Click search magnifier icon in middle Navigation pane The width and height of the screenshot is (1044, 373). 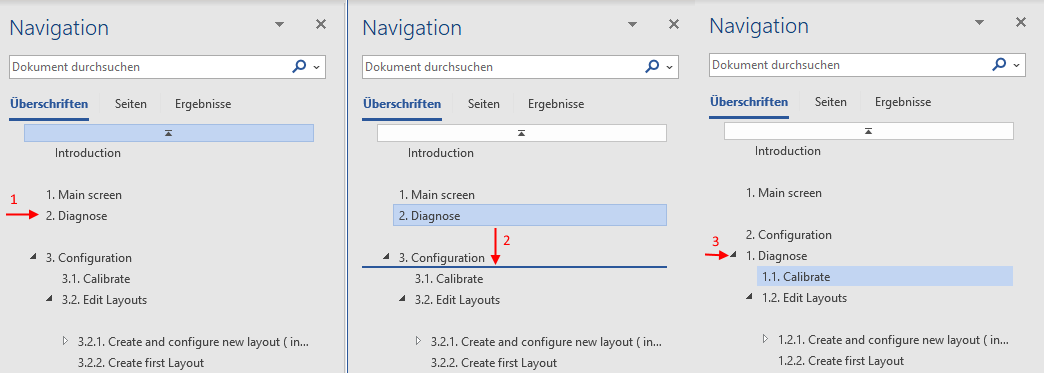tap(652, 67)
